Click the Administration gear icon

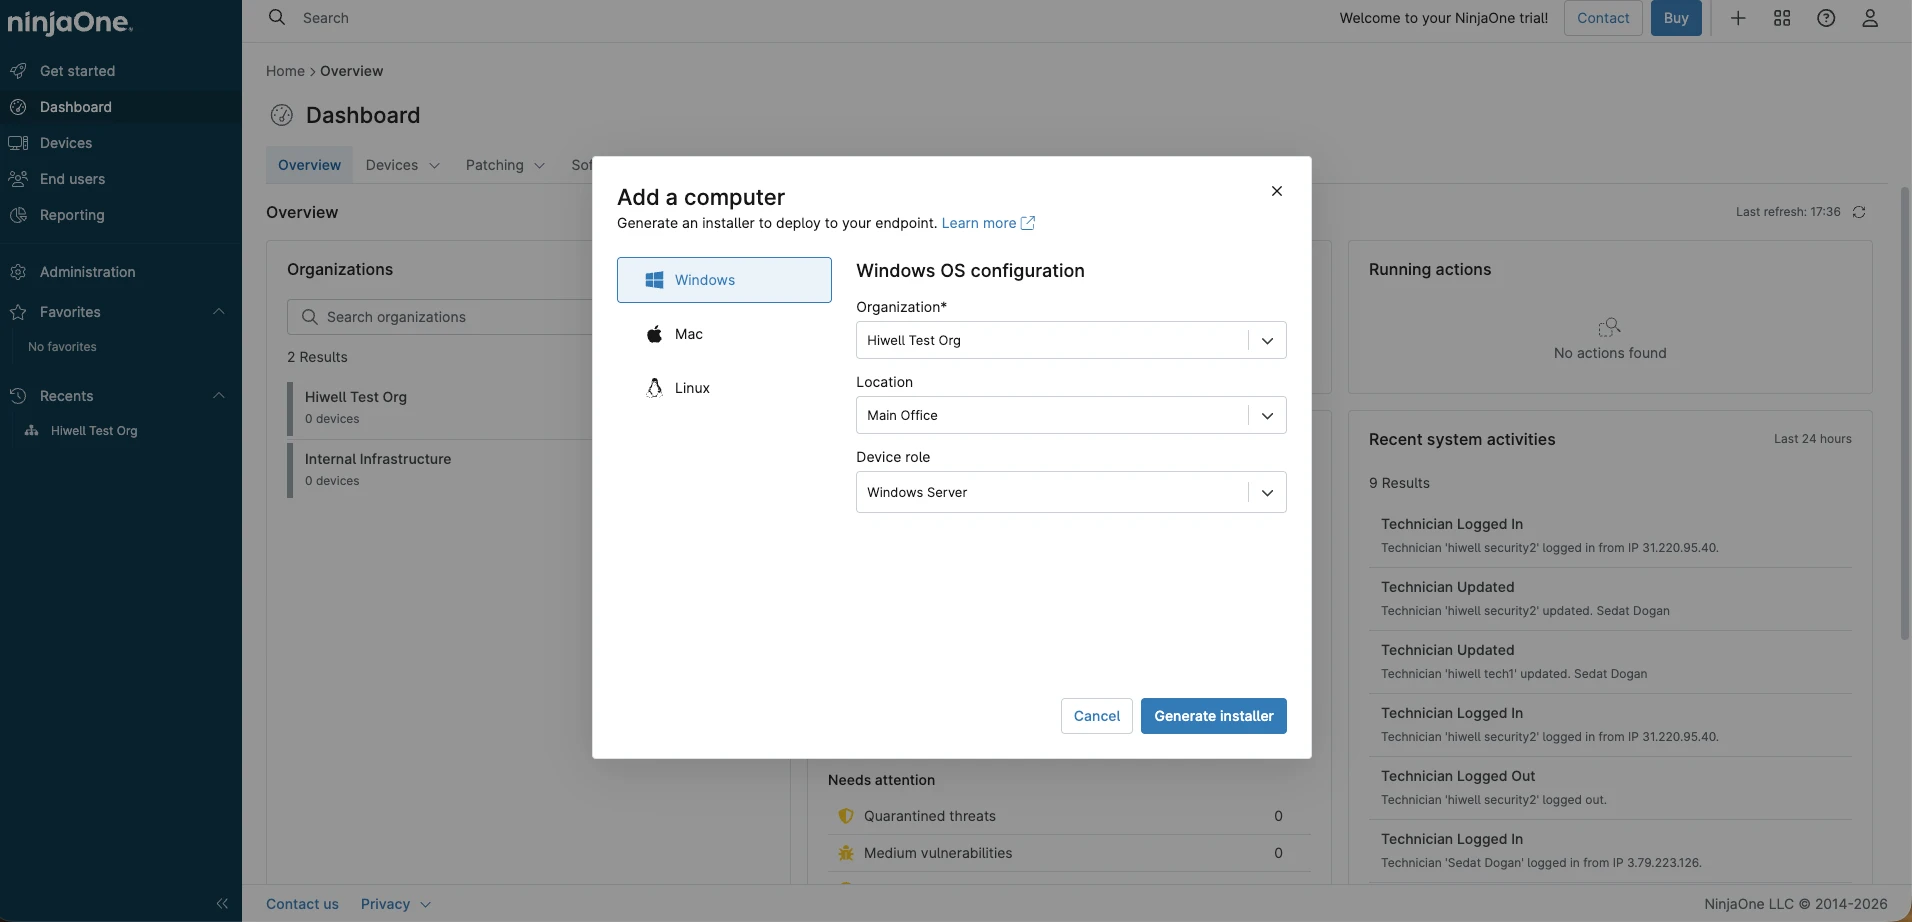18,272
